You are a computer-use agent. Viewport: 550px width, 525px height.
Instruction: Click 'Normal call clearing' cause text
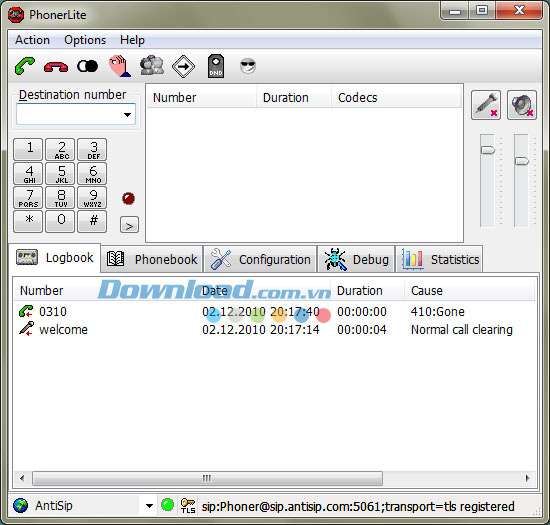pos(462,330)
